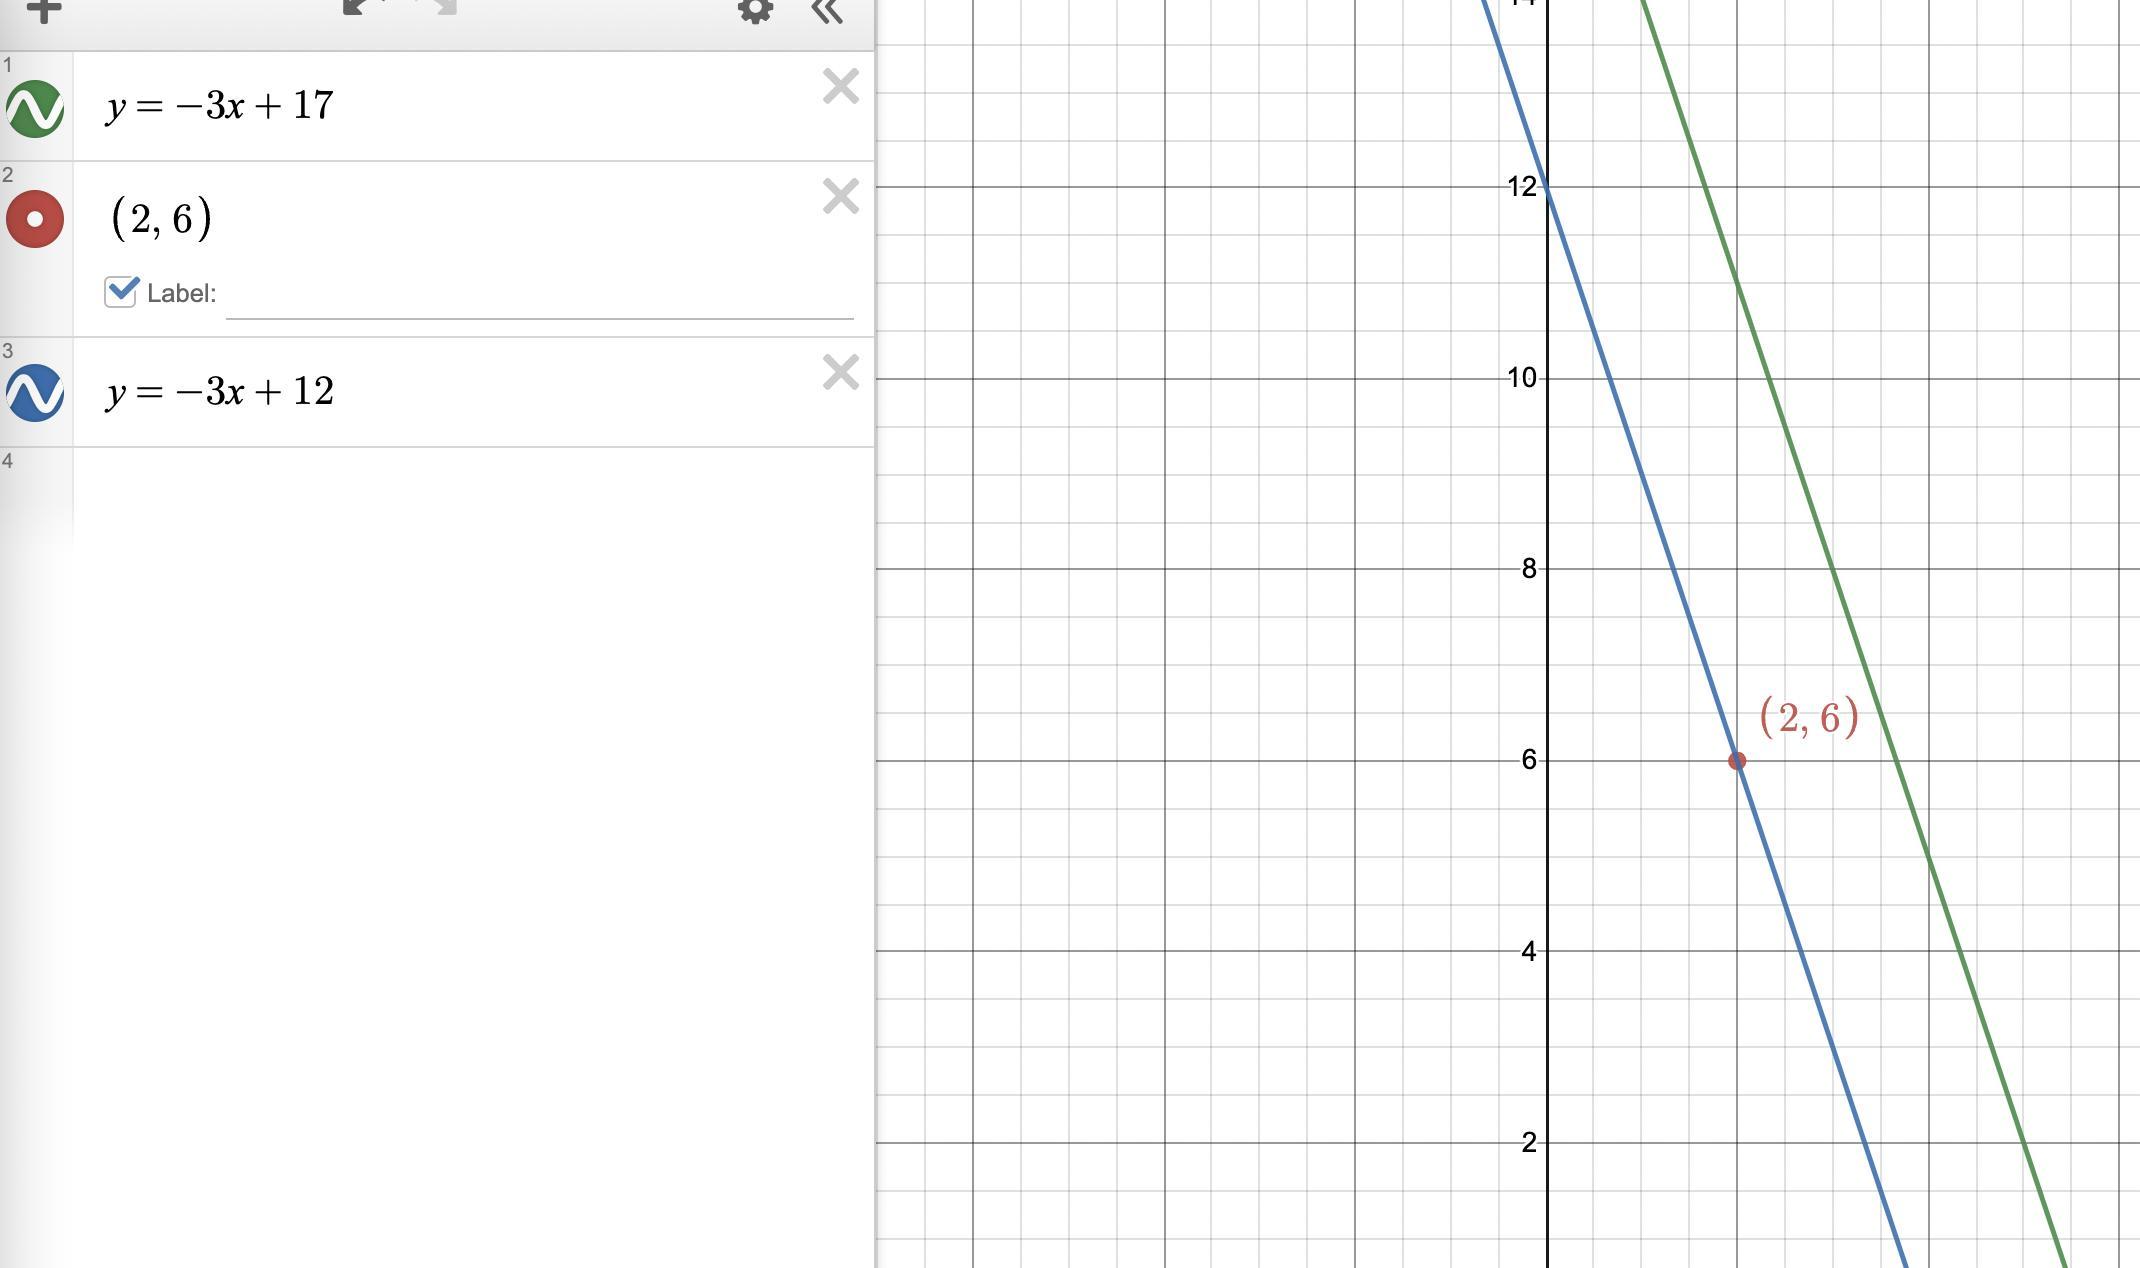This screenshot has height=1268, width=2140.
Task: Open the expression list settings gear
Action: pyautogui.click(x=755, y=10)
